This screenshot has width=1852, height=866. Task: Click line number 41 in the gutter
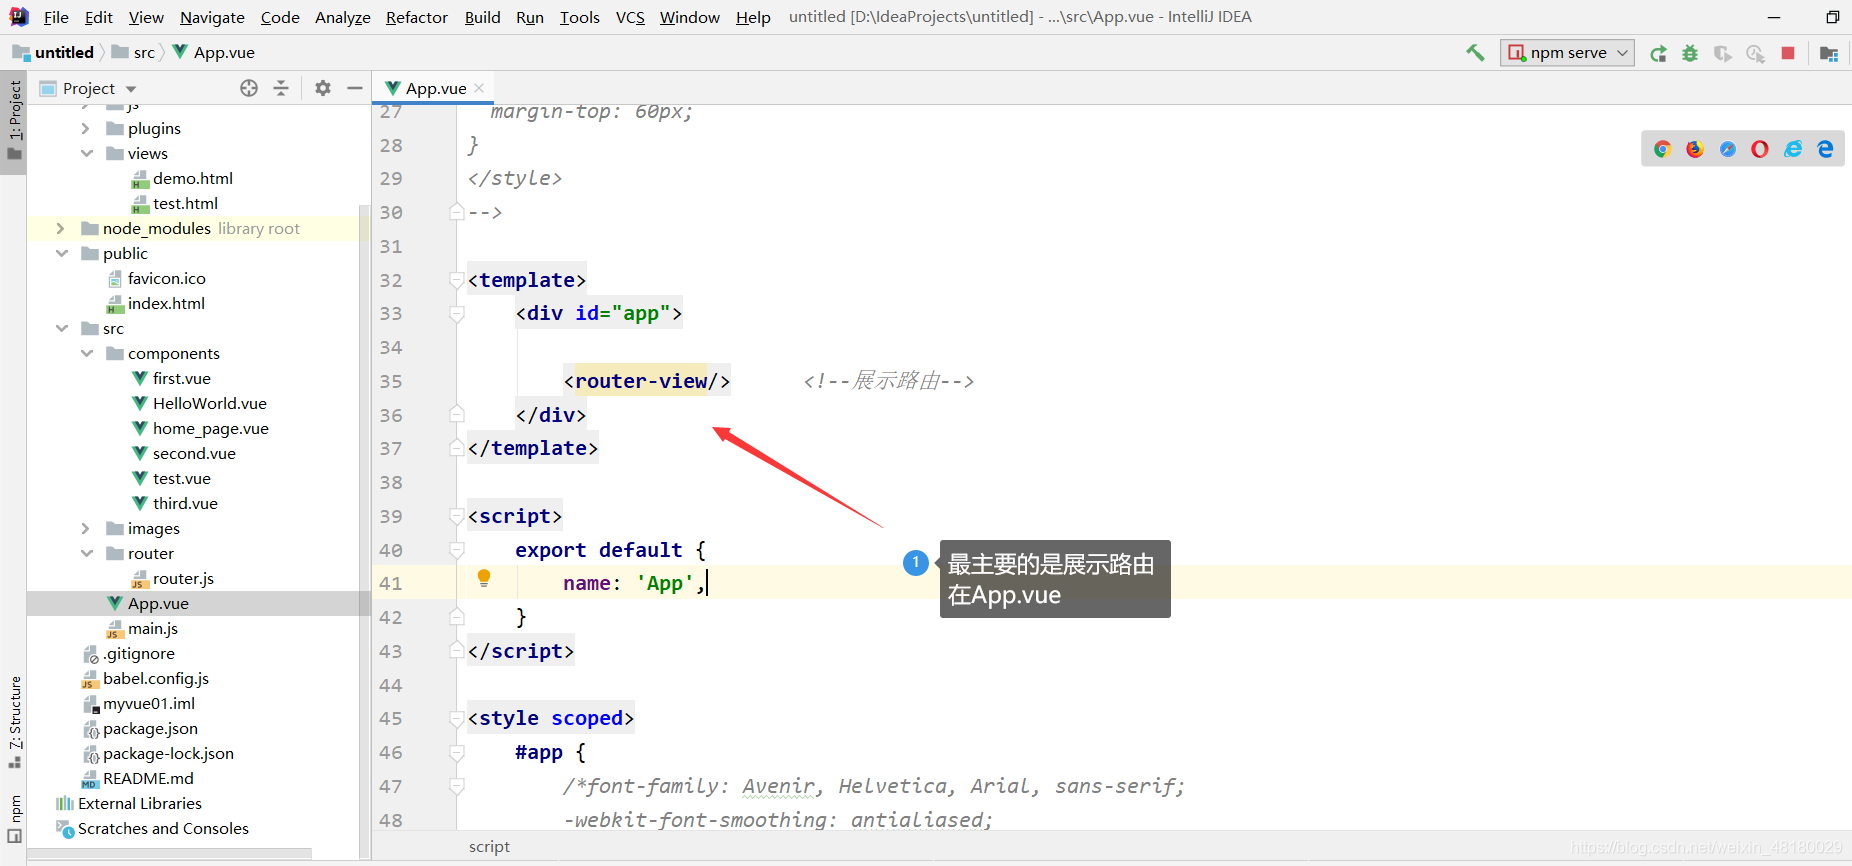(391, 583)
